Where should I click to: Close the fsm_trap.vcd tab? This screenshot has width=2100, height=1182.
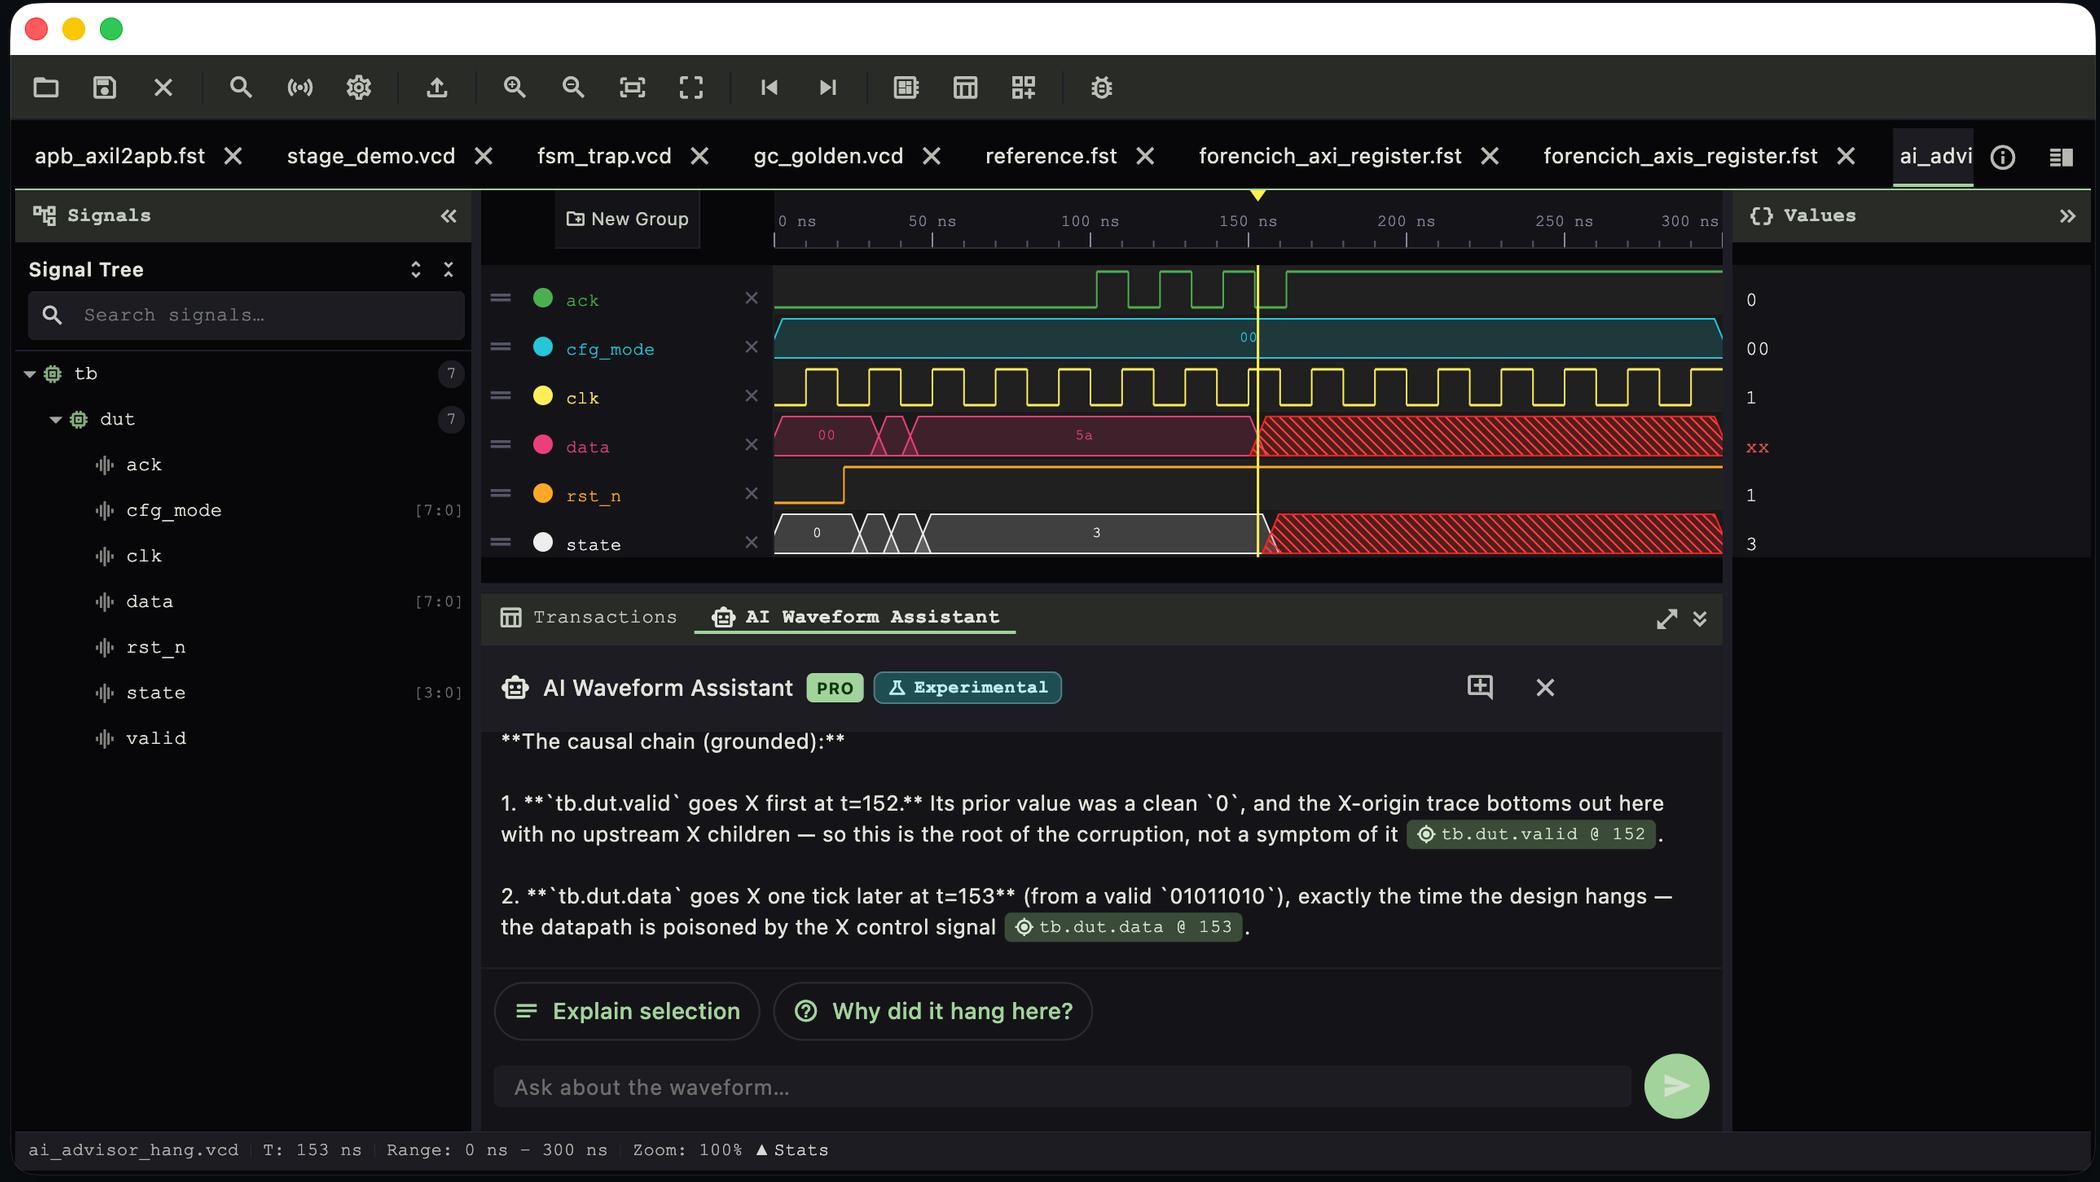tap(700, 156)
